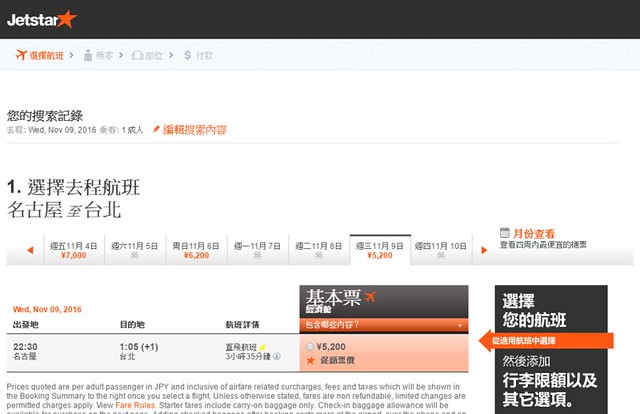Click the airplane icon beside 選擇航班
640x414 pixels.
(x=21, y=55)
